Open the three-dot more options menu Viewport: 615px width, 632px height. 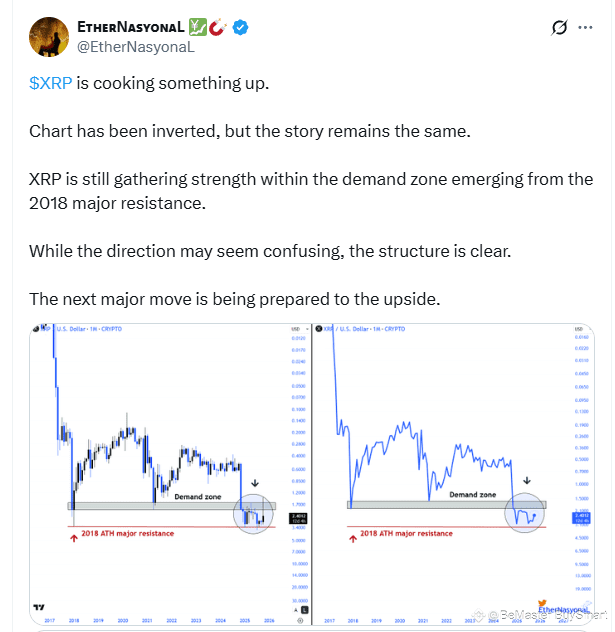(x=585, y=28)
